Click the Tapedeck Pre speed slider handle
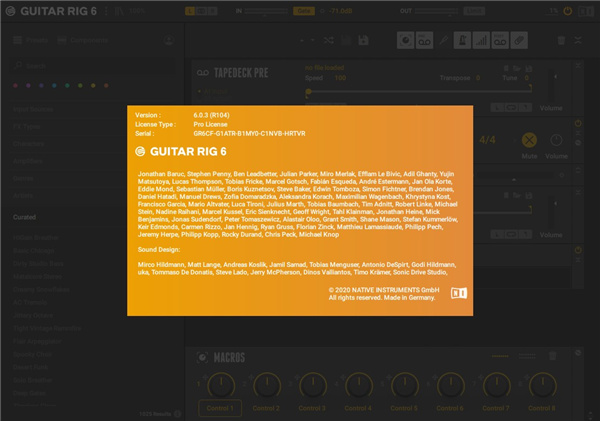 (308, 91)
